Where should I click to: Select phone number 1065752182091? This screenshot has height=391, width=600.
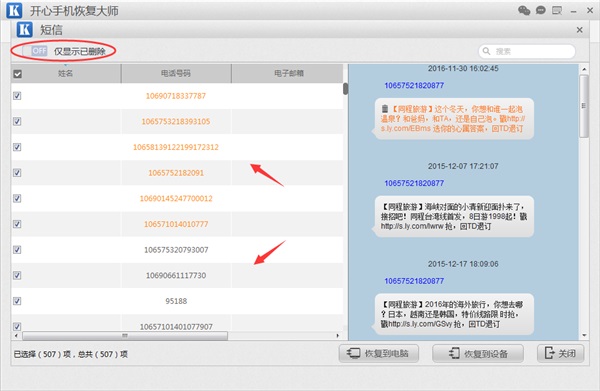176,173
